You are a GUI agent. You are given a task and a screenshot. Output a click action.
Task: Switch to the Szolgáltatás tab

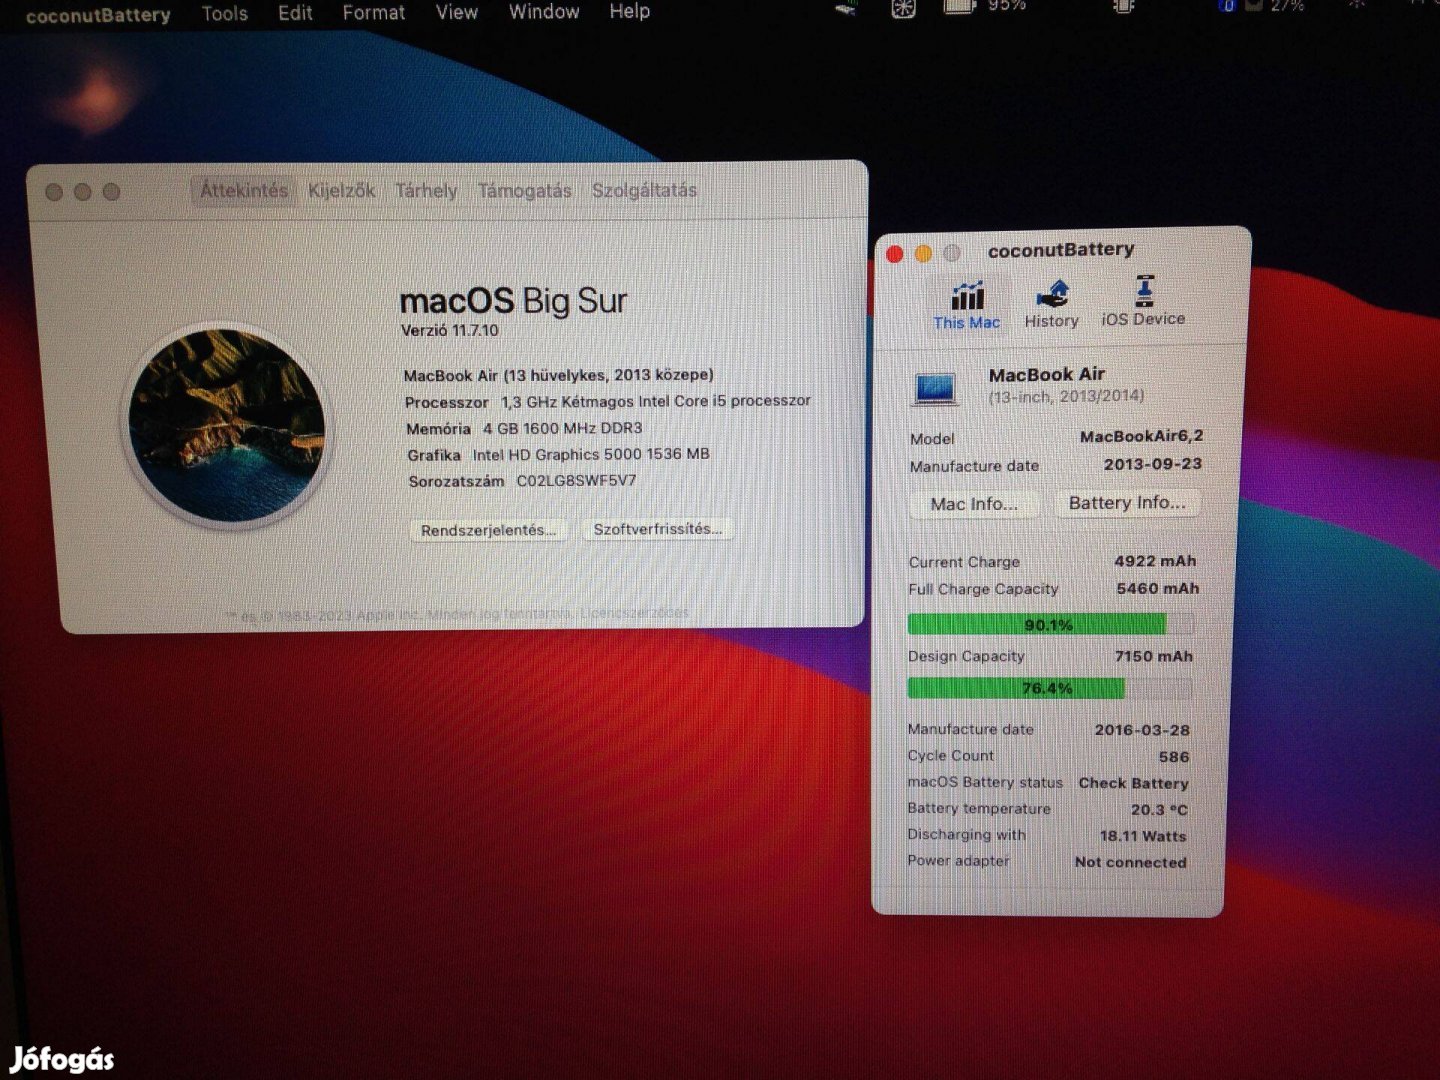(x=644, y=190)
